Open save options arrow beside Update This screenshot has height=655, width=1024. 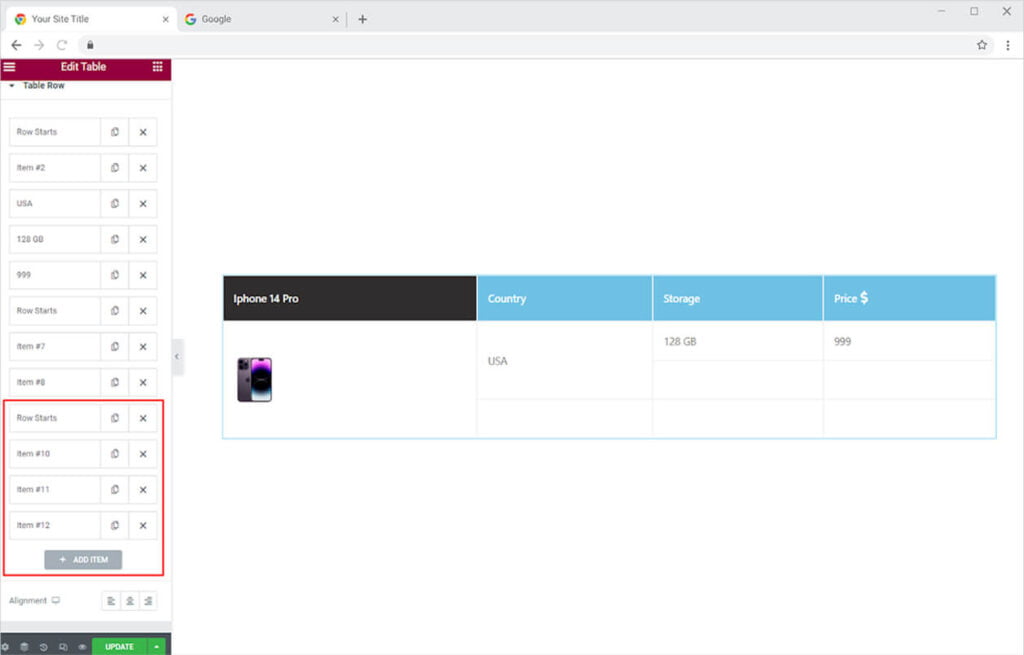click(156, 647)
